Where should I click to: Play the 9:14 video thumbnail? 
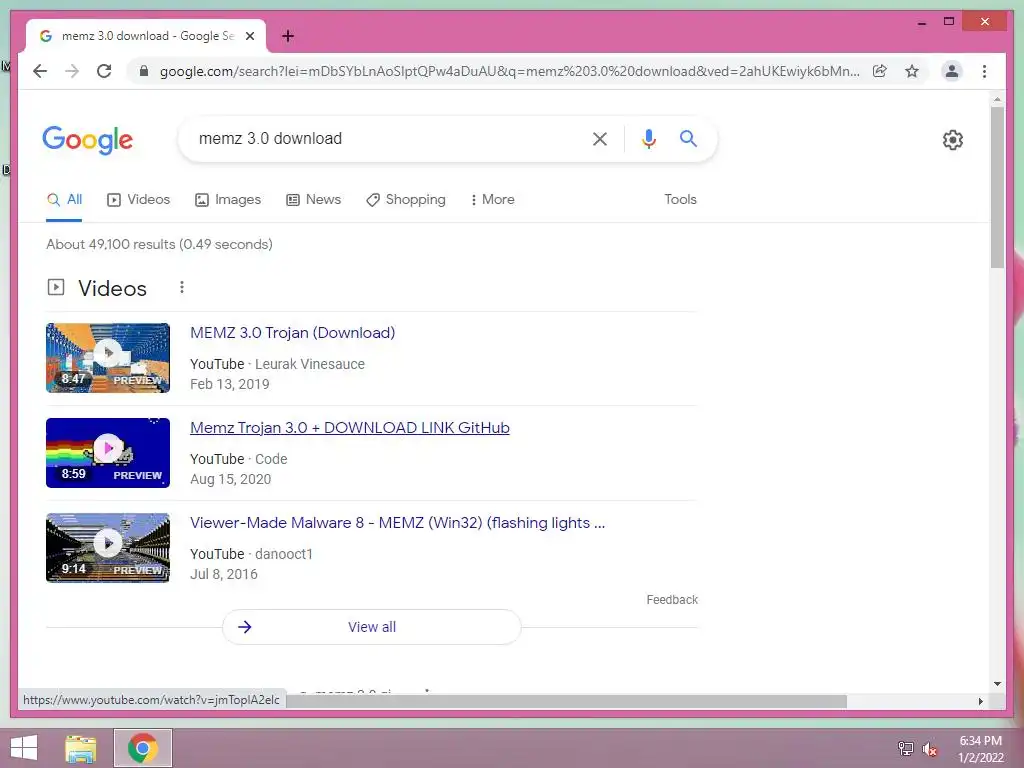tap(108, 547)
